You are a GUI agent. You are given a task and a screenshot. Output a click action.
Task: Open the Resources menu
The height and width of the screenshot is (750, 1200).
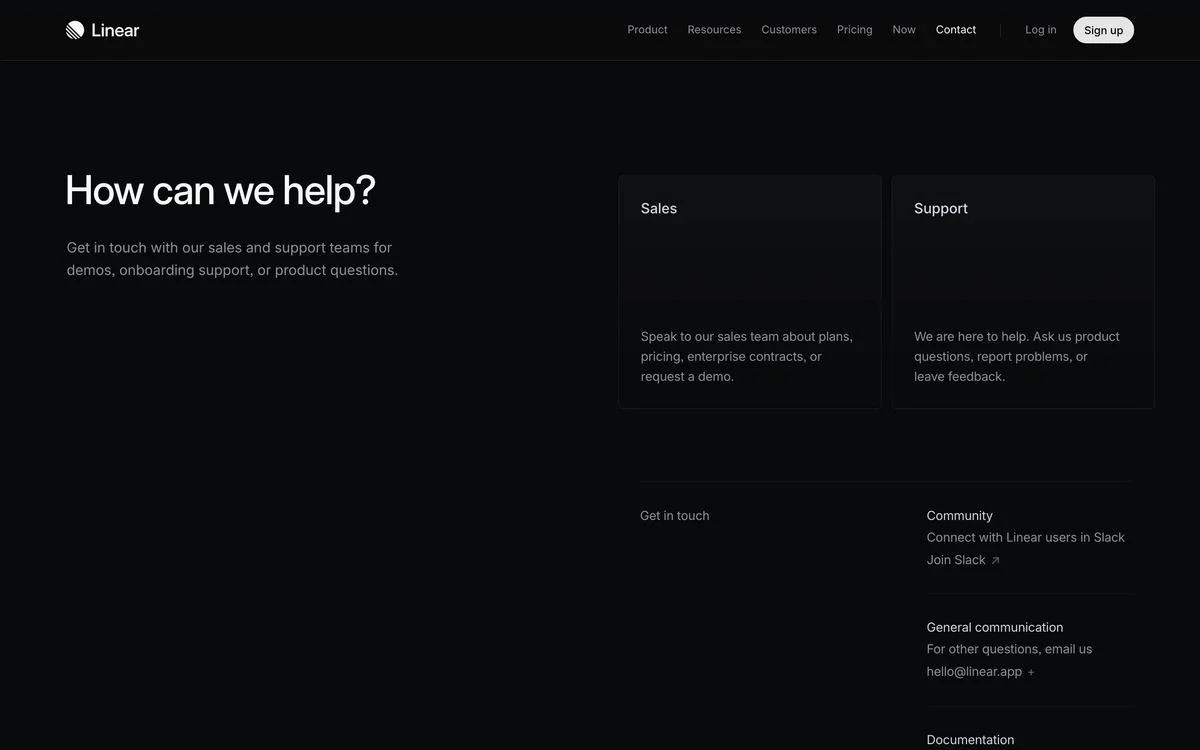714,30
